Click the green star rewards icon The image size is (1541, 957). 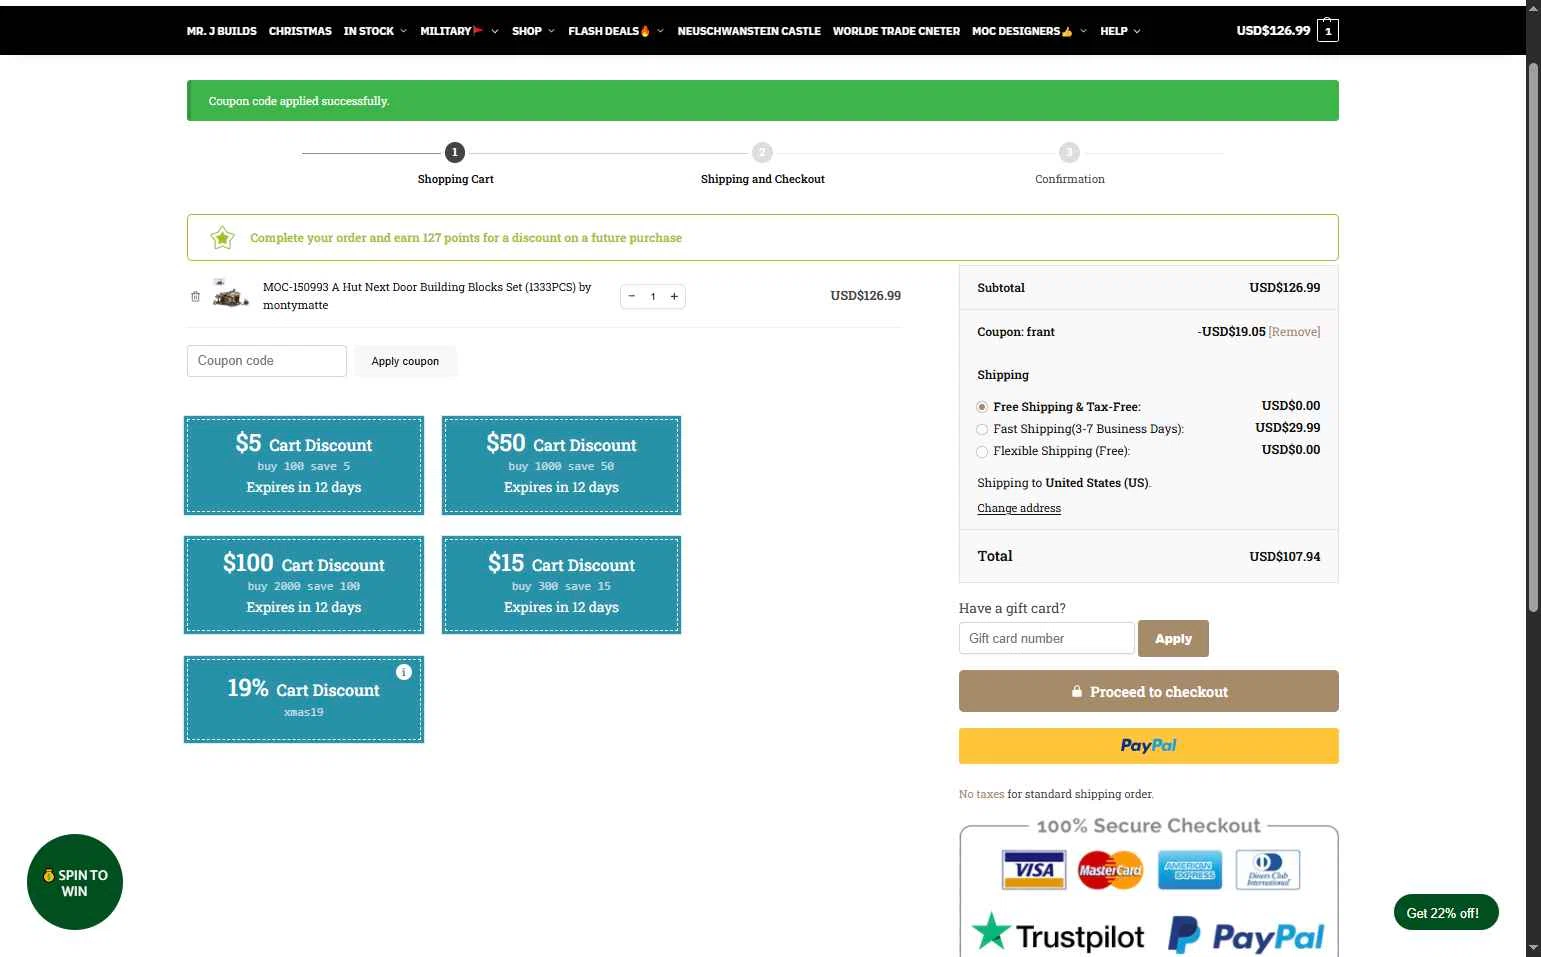click(x=222, y=238)
